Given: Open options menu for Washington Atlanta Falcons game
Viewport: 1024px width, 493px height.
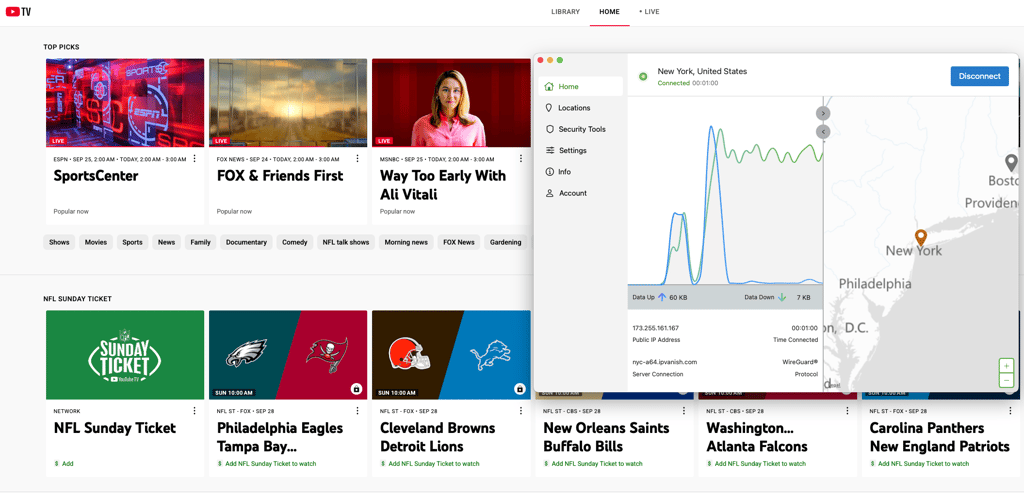Looking at the screenshot, I should pos(847,411).
